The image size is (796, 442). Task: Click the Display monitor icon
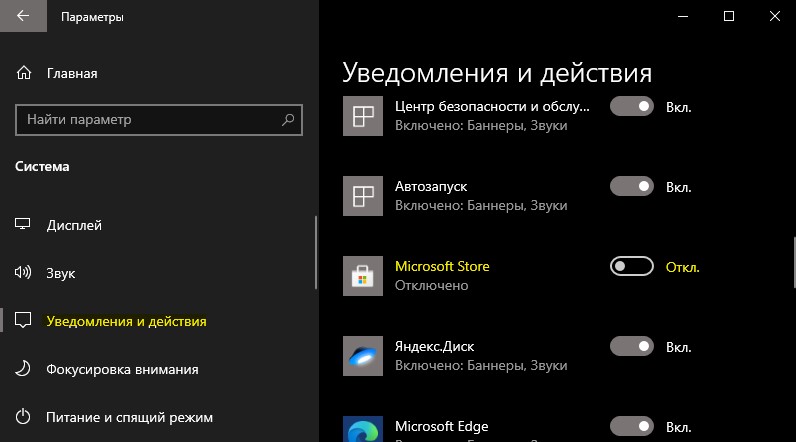click(23, 224)
